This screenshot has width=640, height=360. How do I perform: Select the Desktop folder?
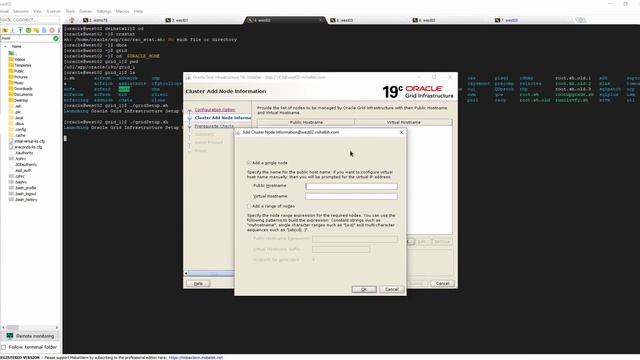click(x=18, y=100)
